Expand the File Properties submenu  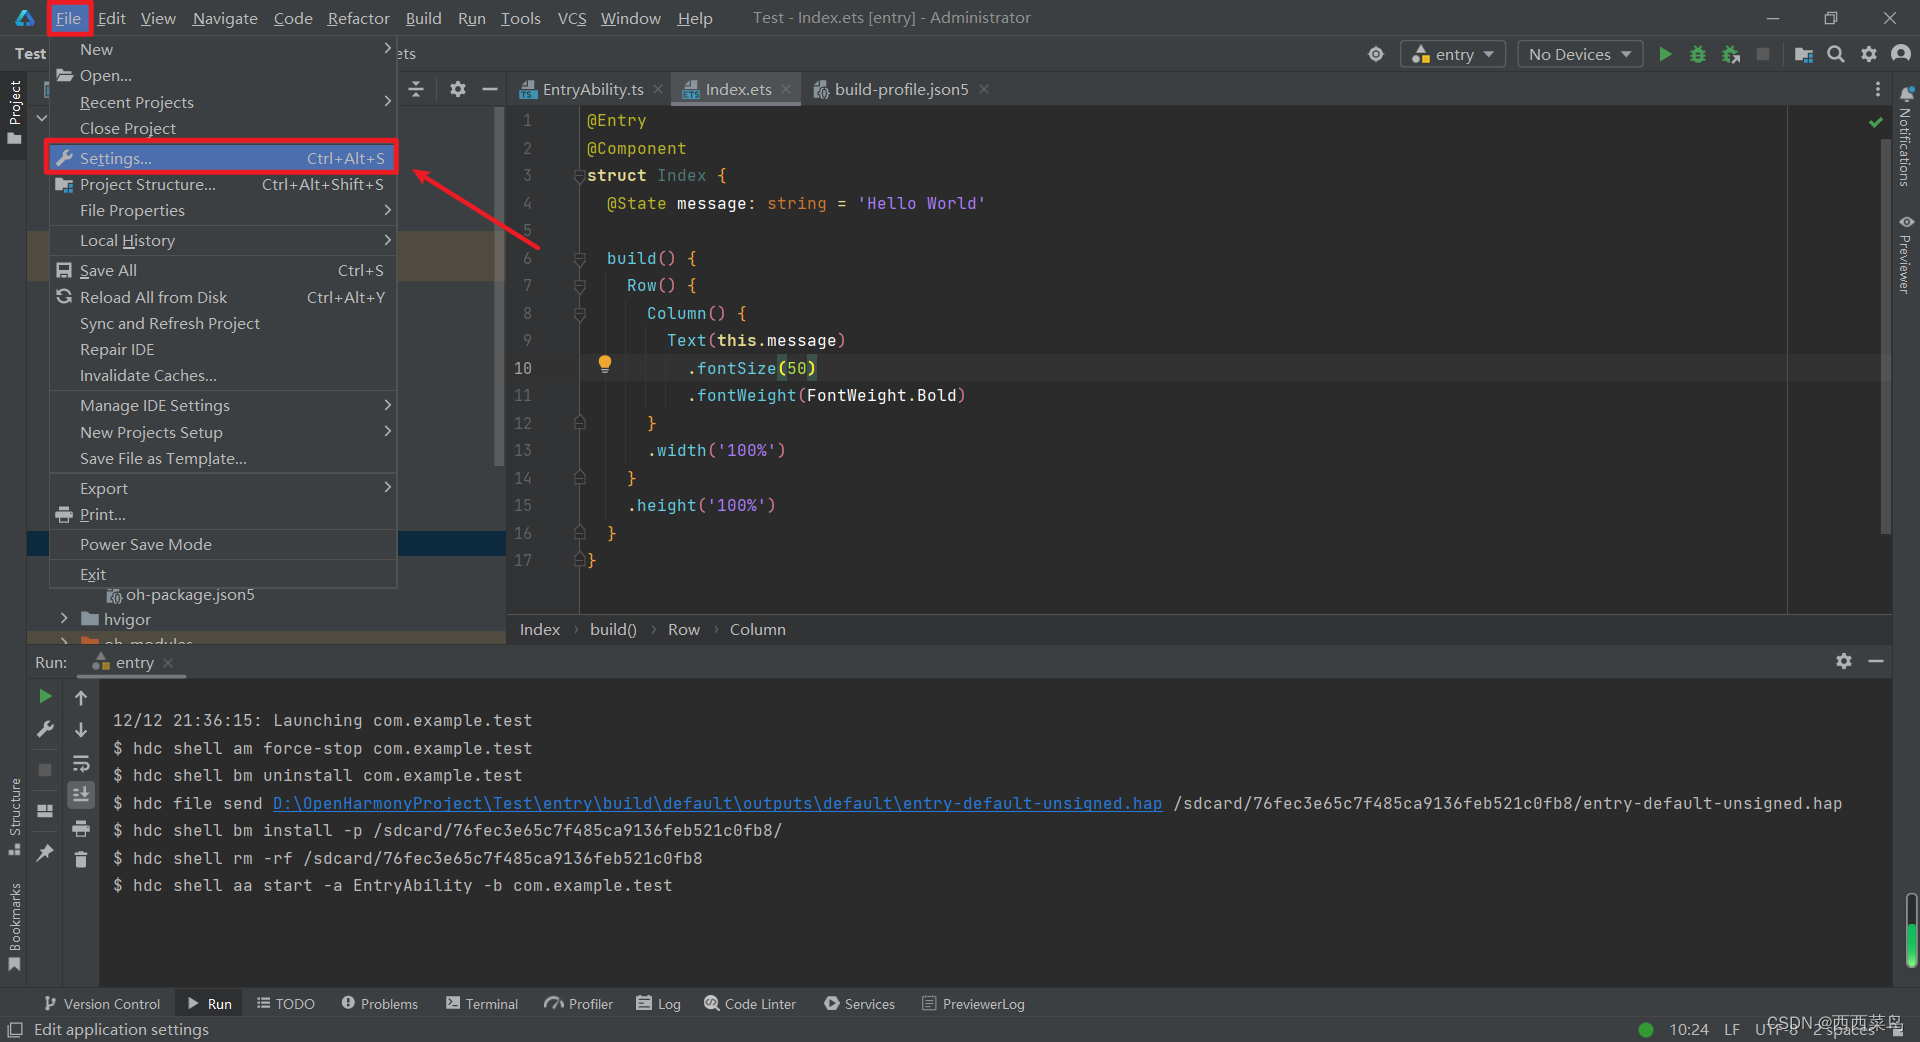[223, 210]
